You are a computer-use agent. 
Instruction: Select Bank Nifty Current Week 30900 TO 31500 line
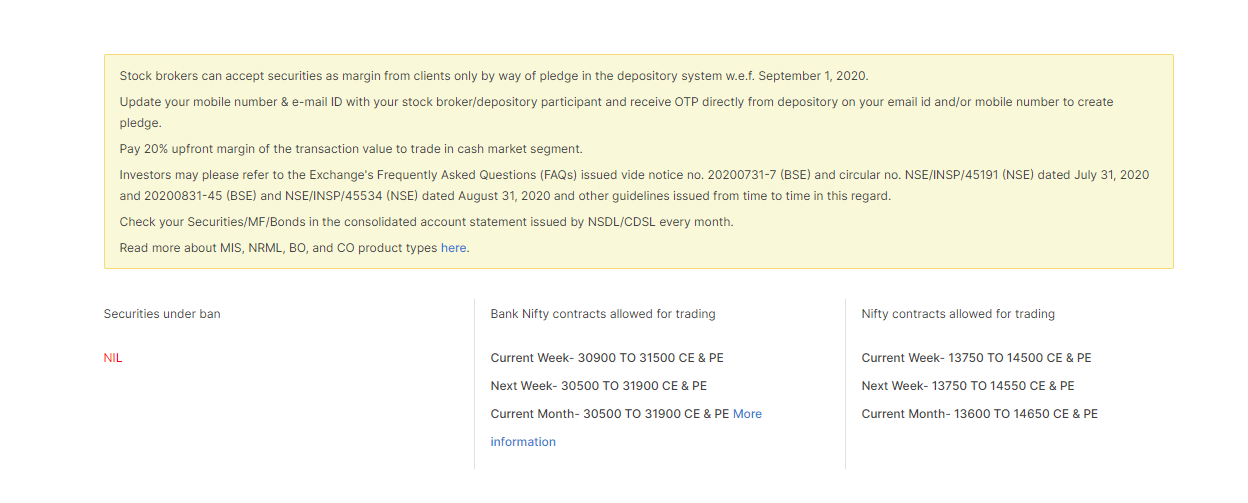pyautogui.click(x=606, y=358)
